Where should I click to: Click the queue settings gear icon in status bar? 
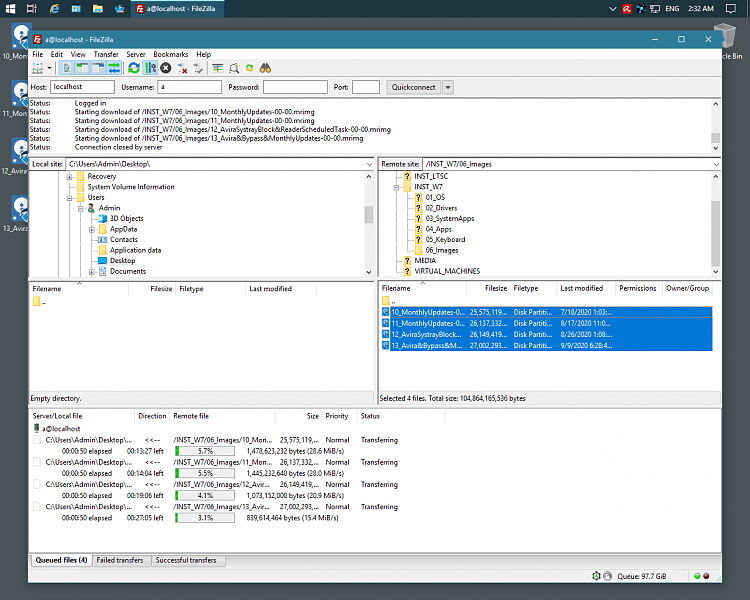[x=596, y=576]
